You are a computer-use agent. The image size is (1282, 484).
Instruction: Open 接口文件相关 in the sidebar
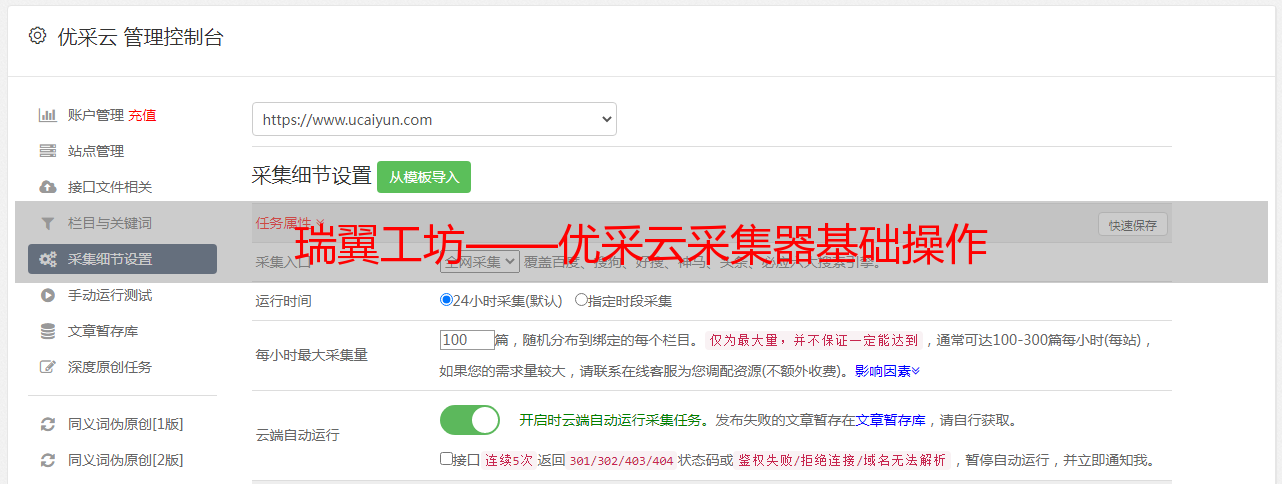pos(110,187)
